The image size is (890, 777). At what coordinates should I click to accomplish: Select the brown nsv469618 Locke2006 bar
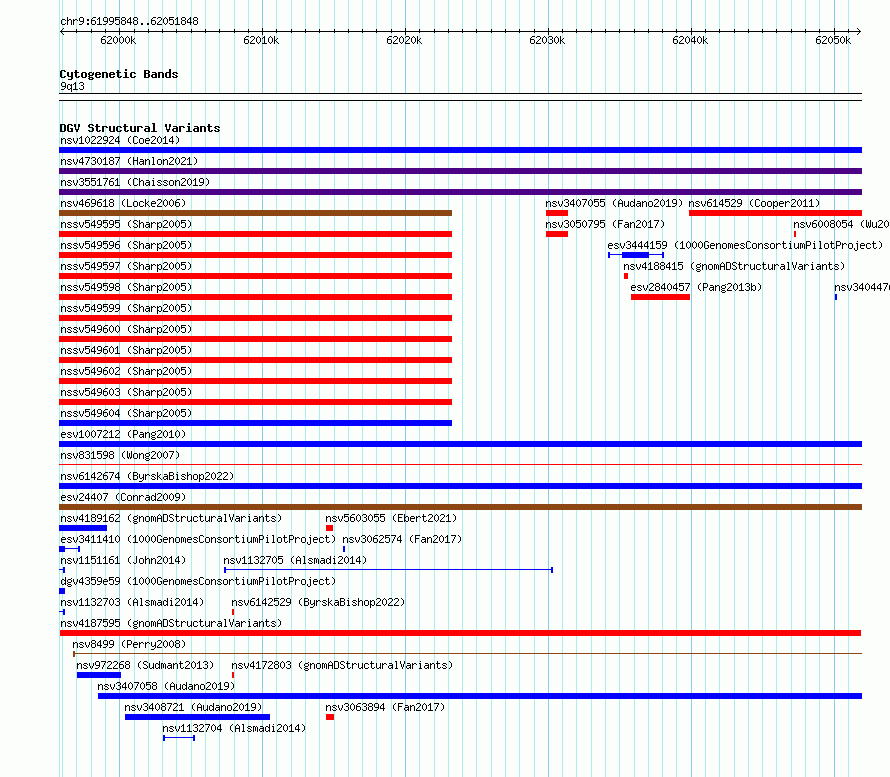point(255,213)
